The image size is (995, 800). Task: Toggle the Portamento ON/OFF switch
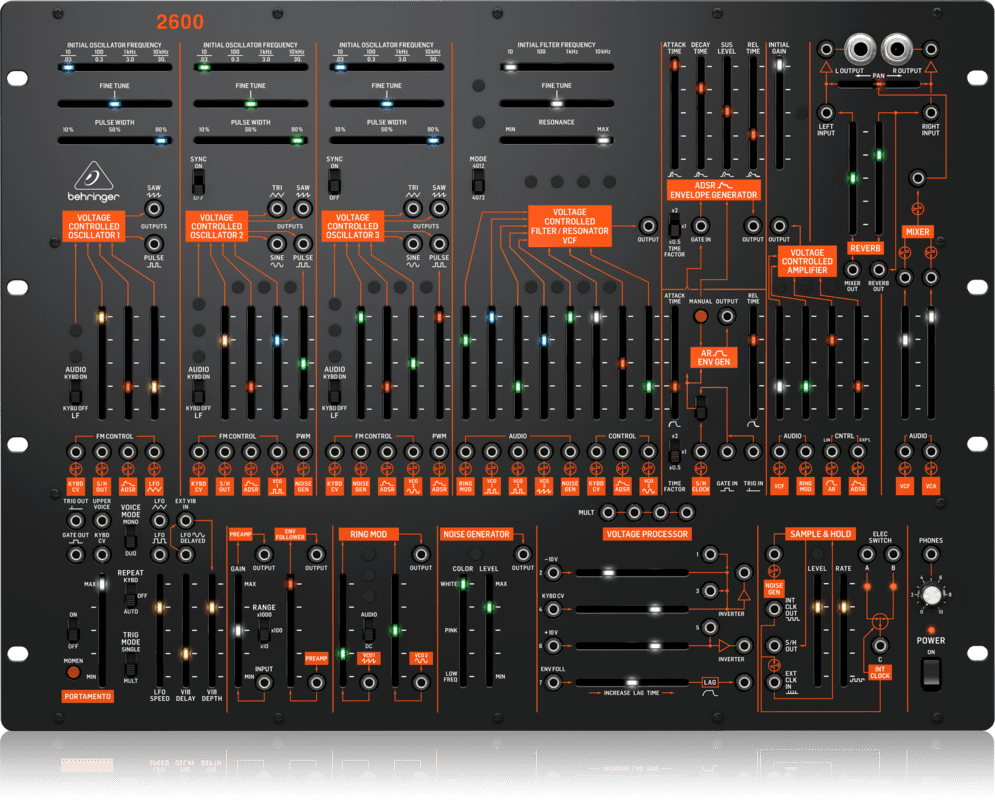click(x=73, y=631)
